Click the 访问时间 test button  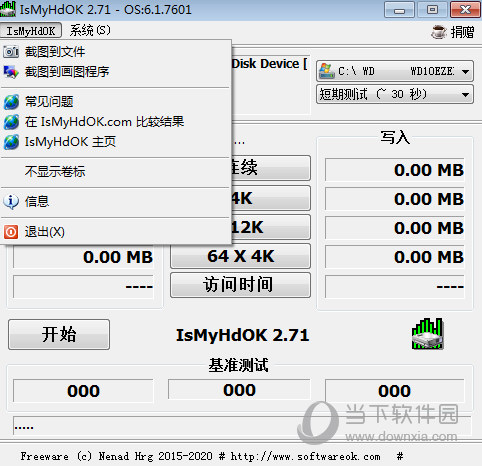pos(240,285)
